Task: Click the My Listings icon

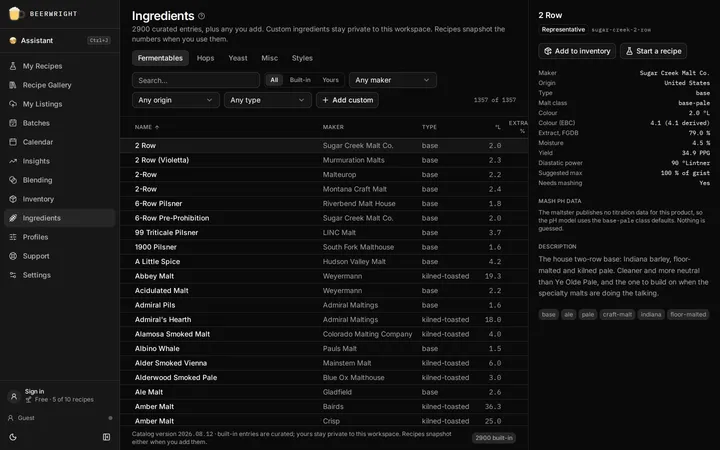Action: (13, 104)
